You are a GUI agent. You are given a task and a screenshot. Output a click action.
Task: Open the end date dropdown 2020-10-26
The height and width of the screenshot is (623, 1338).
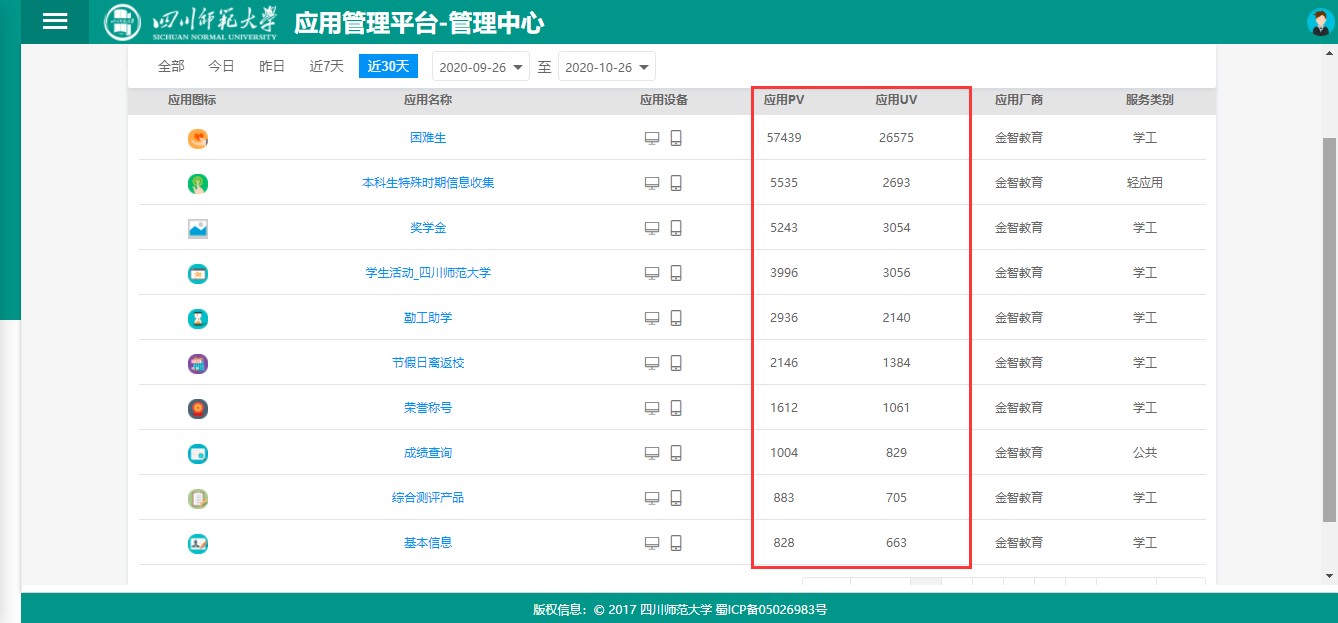click(x=607, y=67)
